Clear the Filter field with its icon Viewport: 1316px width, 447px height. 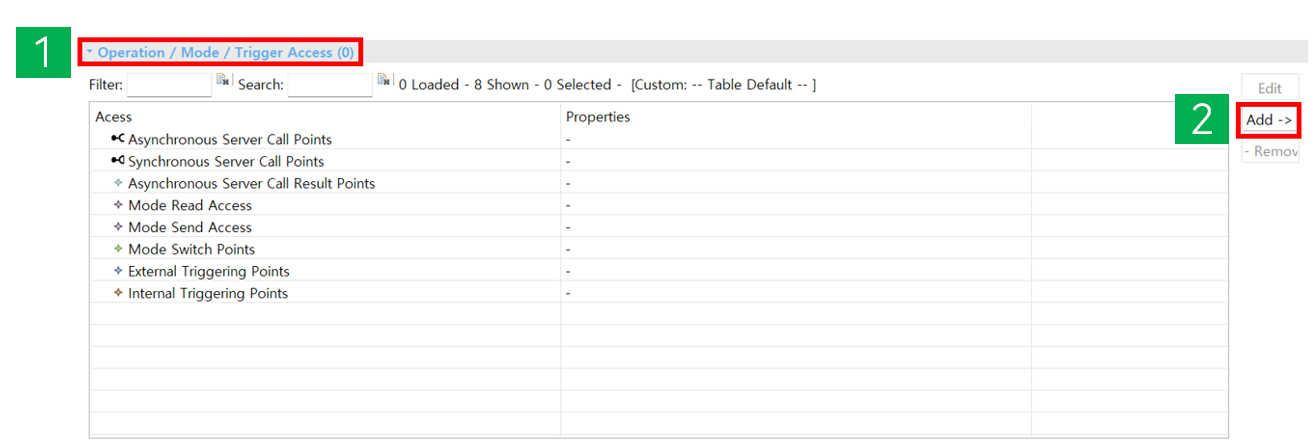(x=223, y=82)
